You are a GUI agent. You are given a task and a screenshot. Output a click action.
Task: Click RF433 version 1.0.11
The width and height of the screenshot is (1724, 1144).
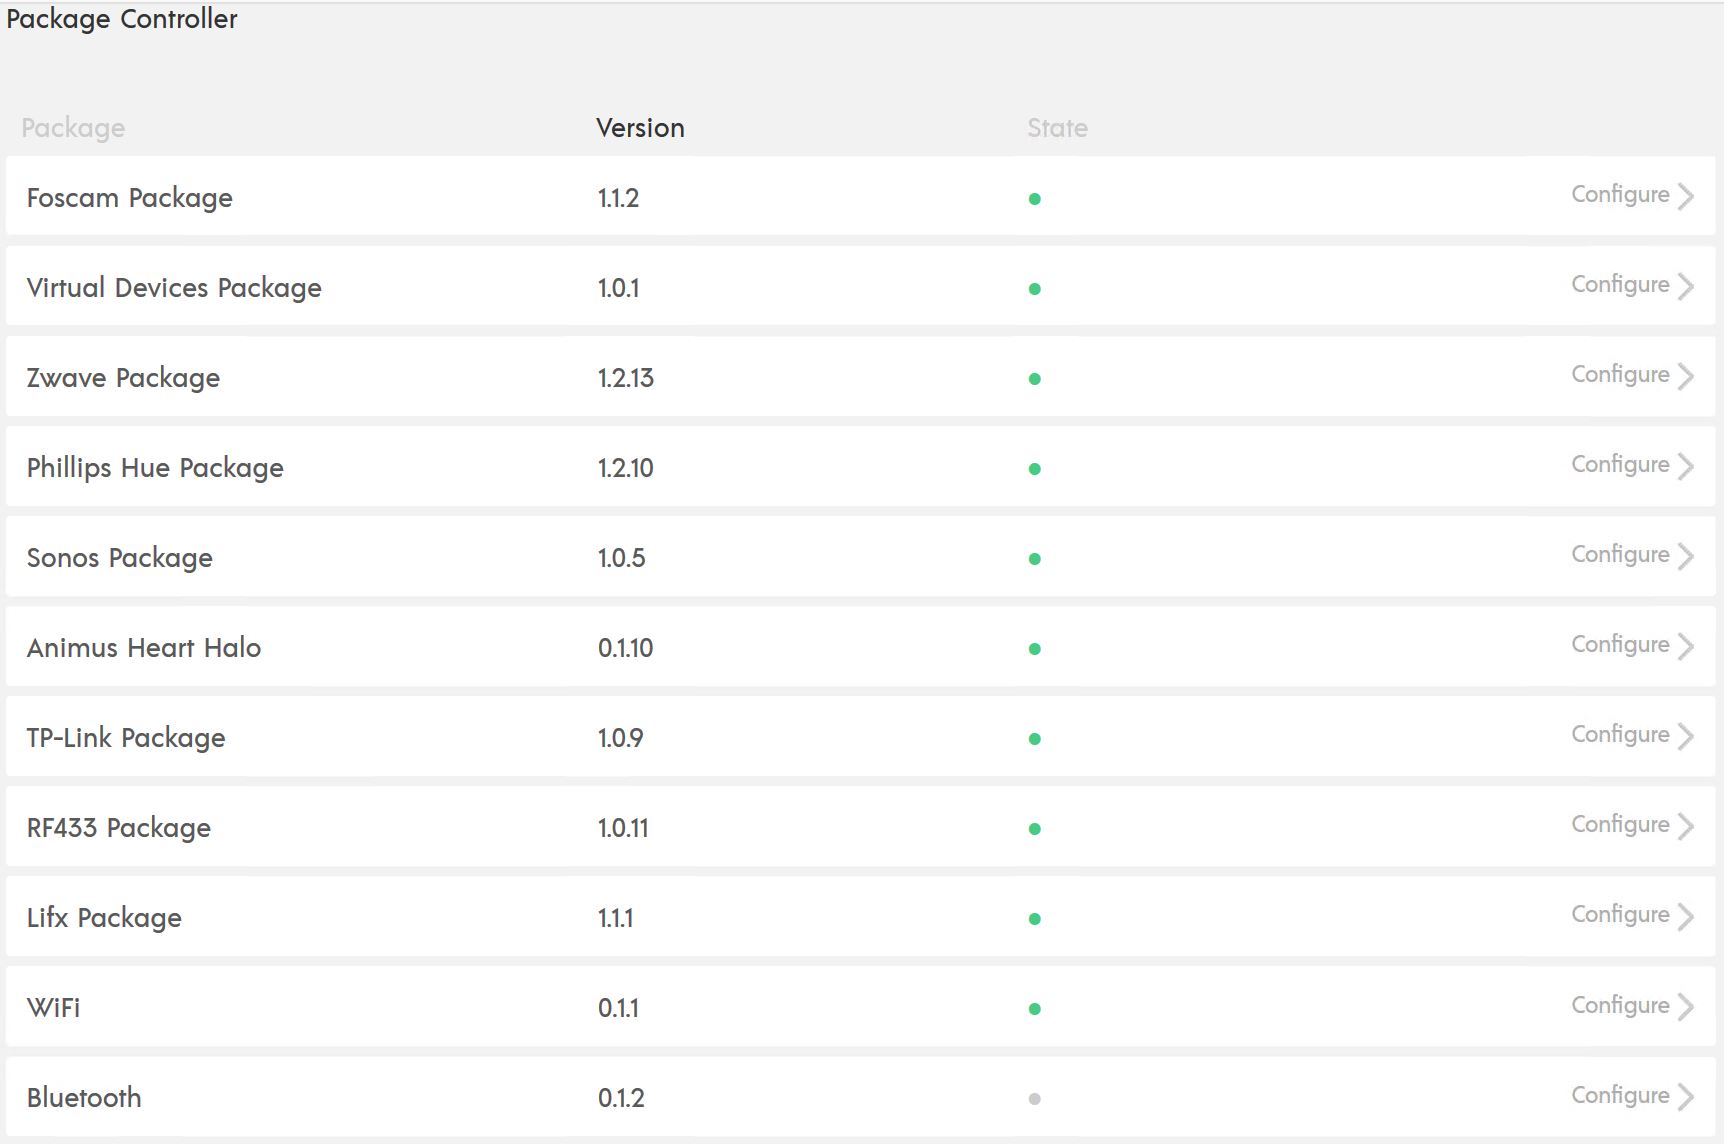(622, 828)
